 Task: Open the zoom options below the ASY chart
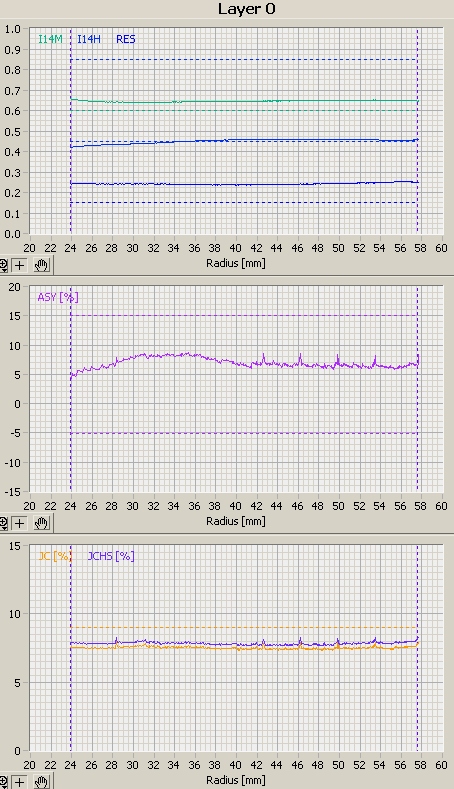[4, 523]
